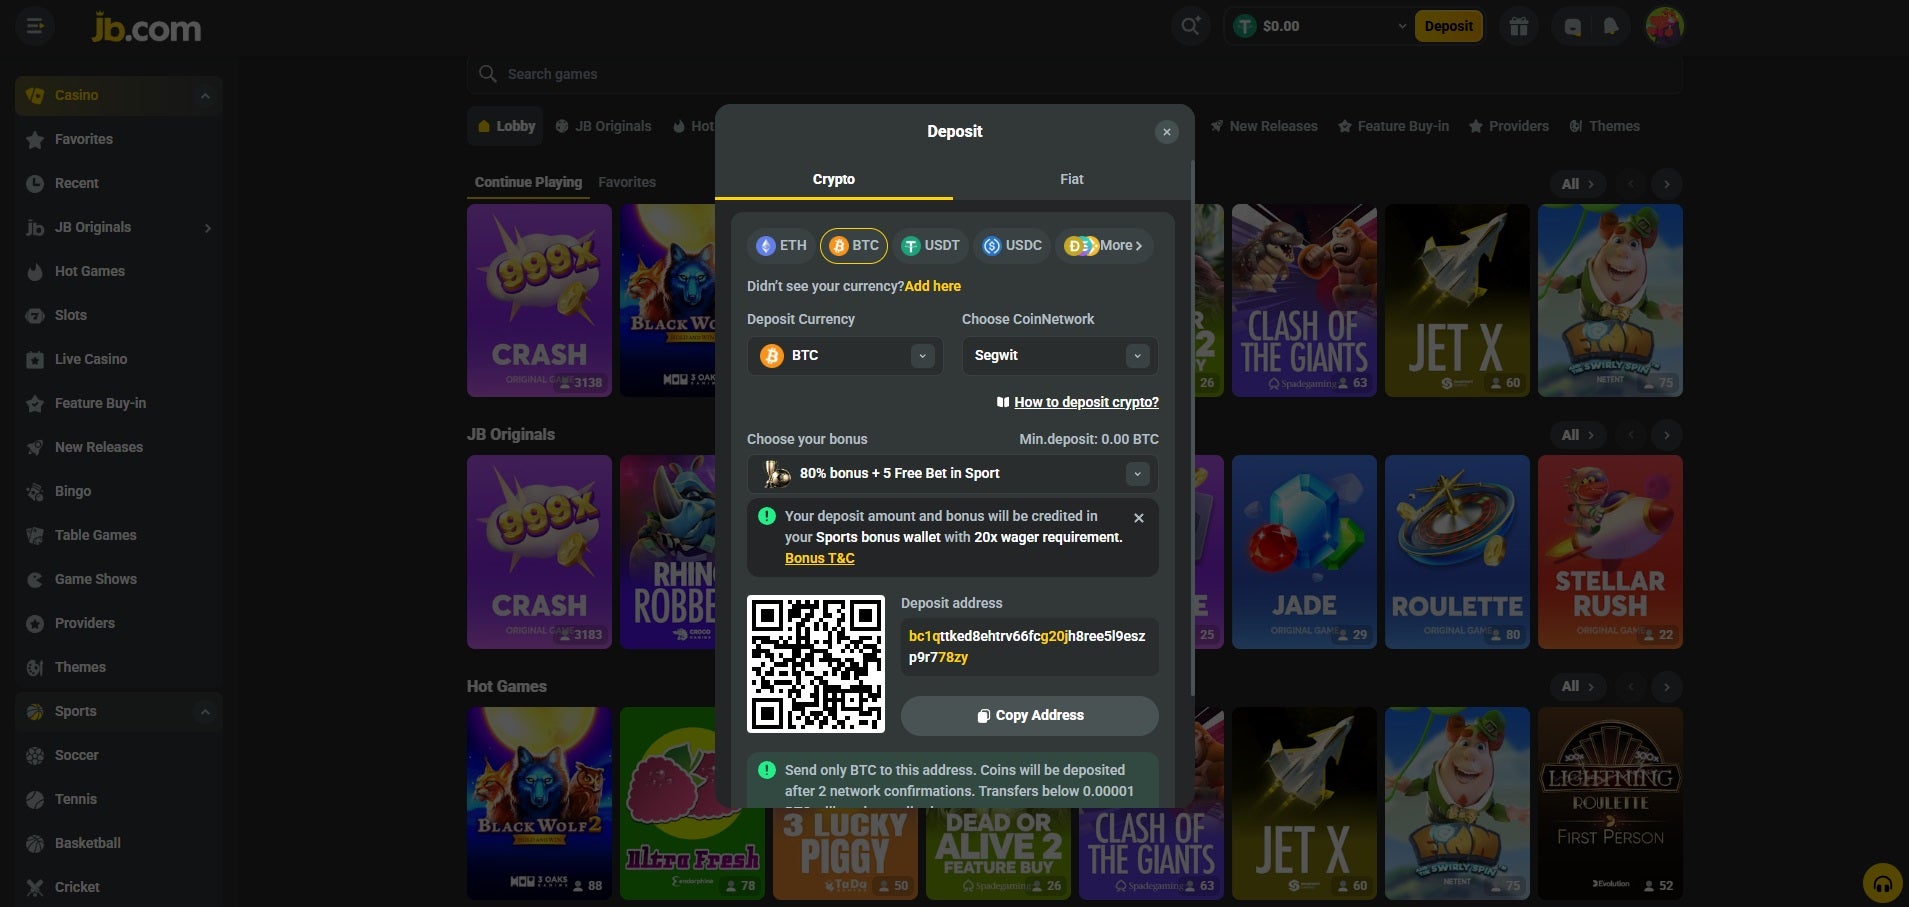Open the user profile avatar
The image size is (1909, 907).
coord(1665,27)
